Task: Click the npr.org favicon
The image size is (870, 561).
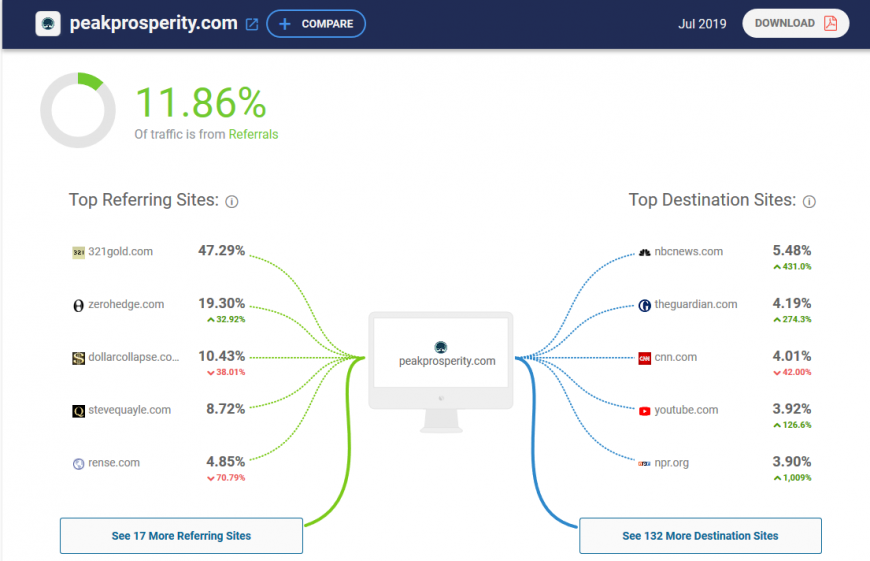Action: coord(644,463)
